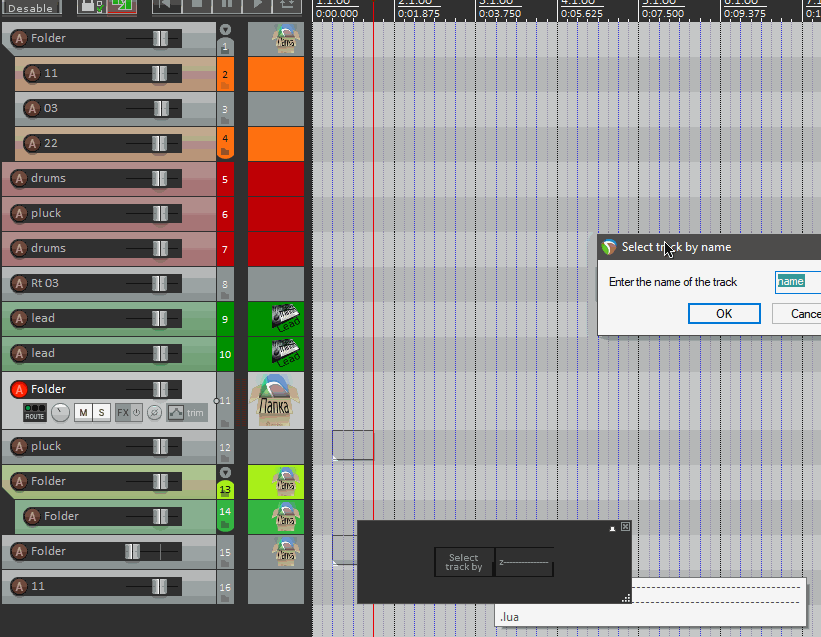Viewport: 821px width, 637px height.
Task: Click trim automation mode on track 11
Action: 195,413
